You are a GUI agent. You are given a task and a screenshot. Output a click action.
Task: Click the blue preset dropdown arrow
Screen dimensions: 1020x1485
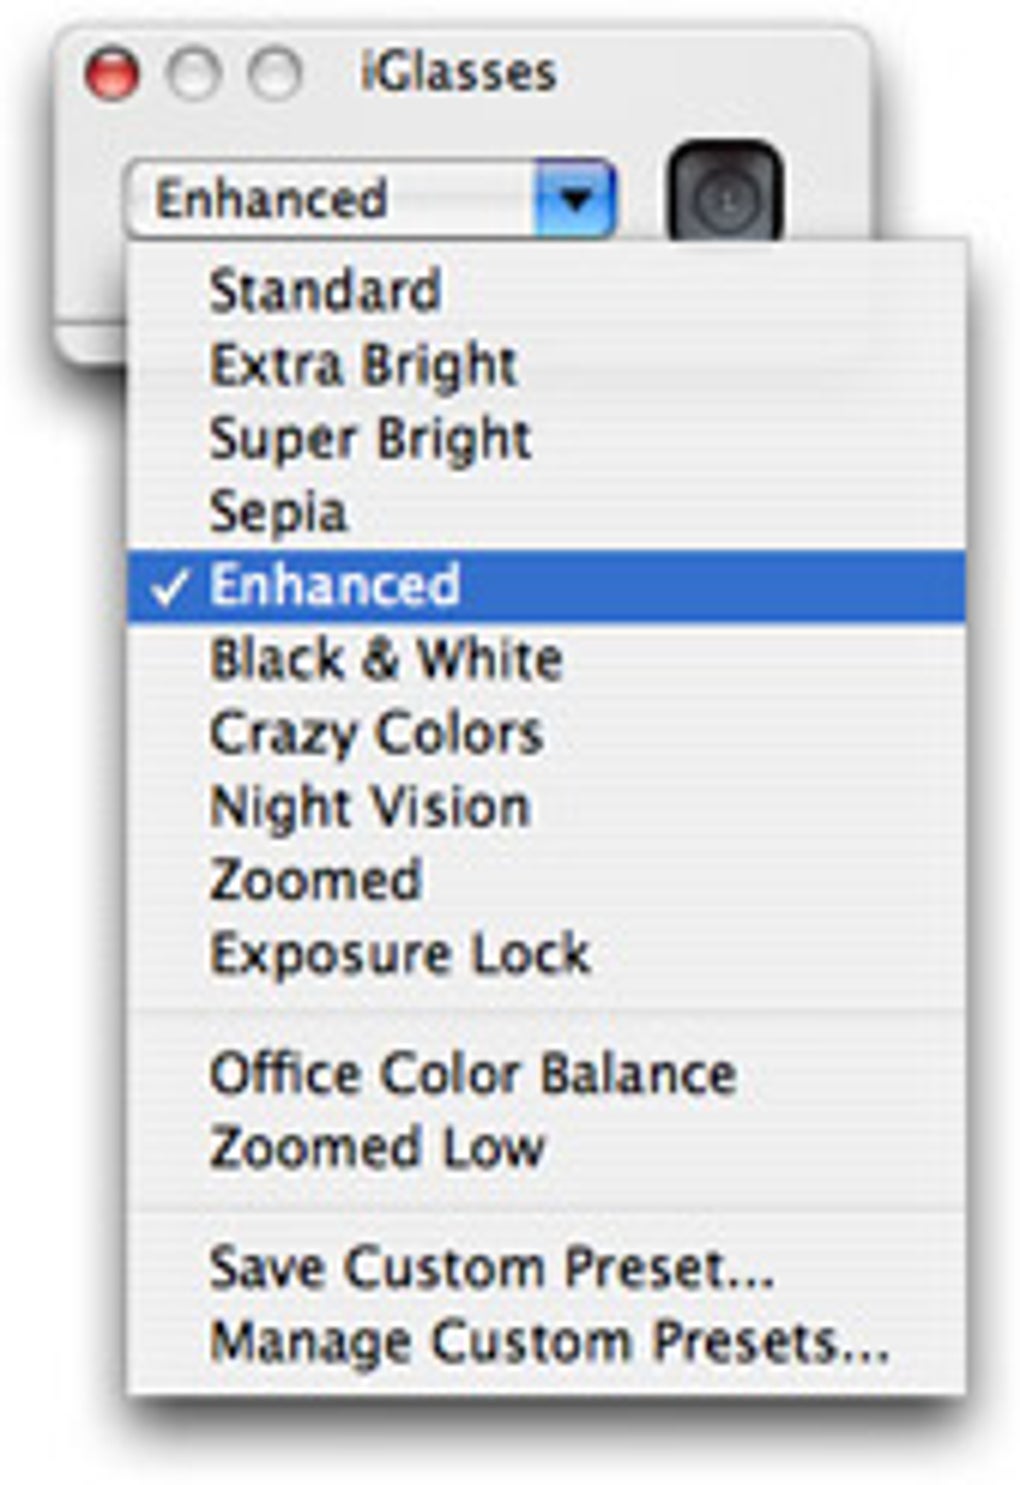[575, 198]
